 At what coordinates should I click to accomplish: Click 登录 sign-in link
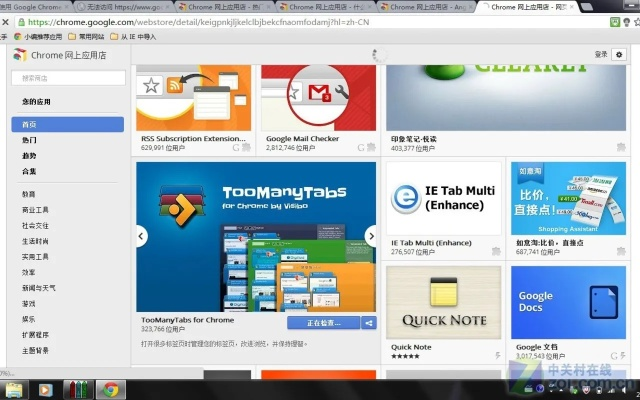coord(601,54)
